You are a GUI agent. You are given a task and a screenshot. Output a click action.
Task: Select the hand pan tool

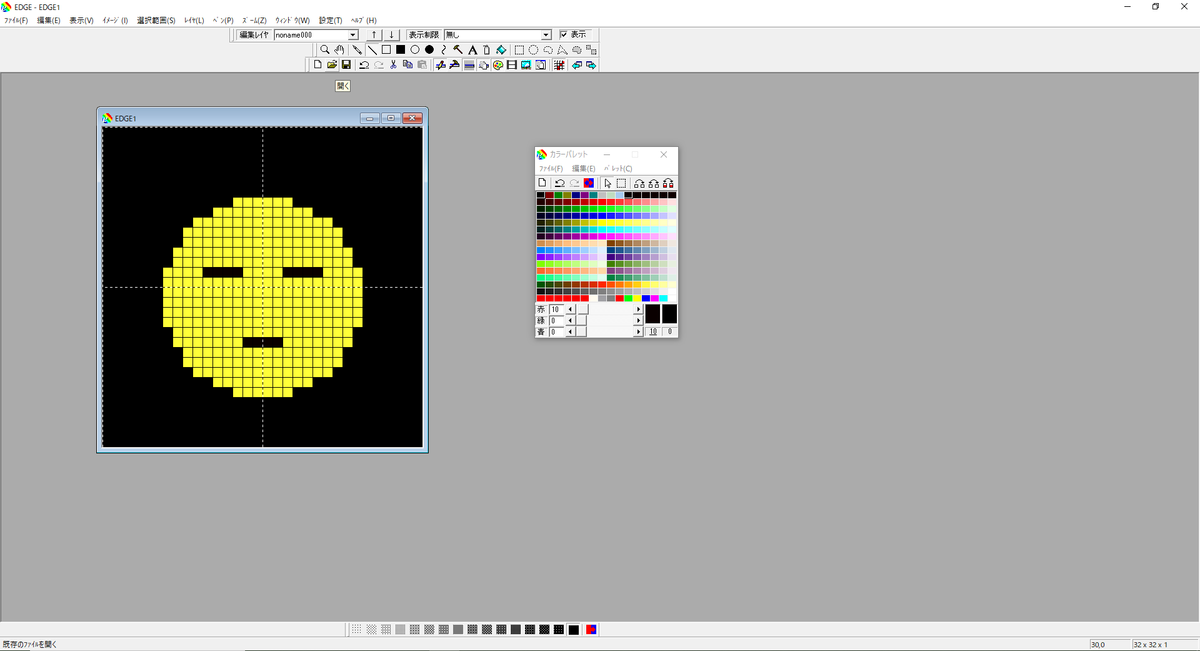click(x=339, y=49)
